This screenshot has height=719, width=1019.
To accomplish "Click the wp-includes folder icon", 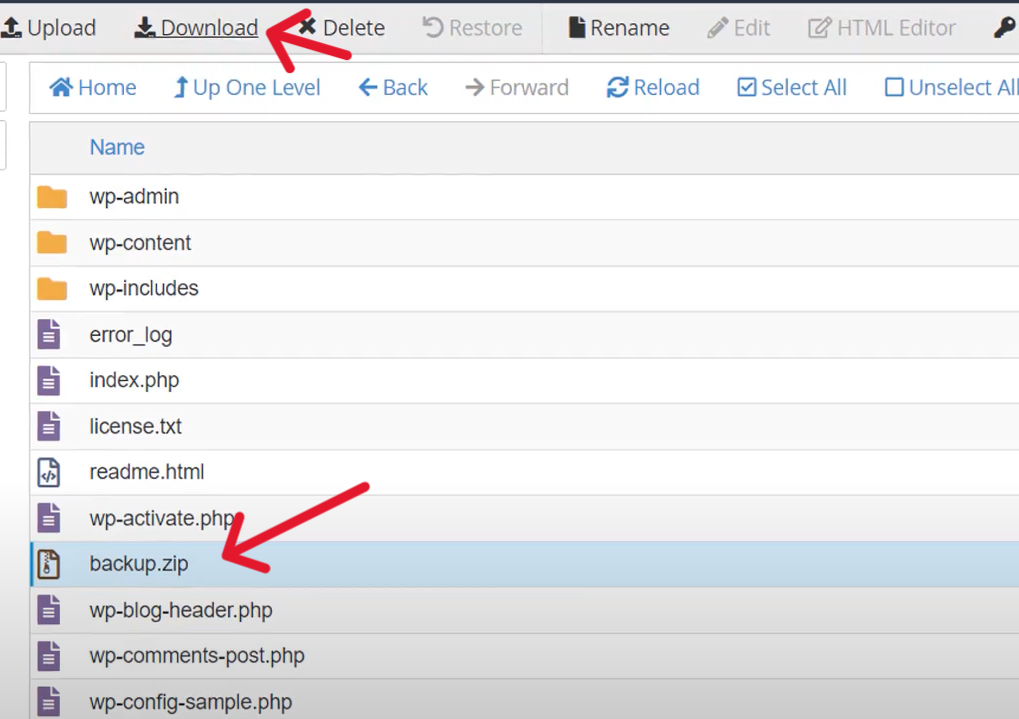I will click(52, 289).
